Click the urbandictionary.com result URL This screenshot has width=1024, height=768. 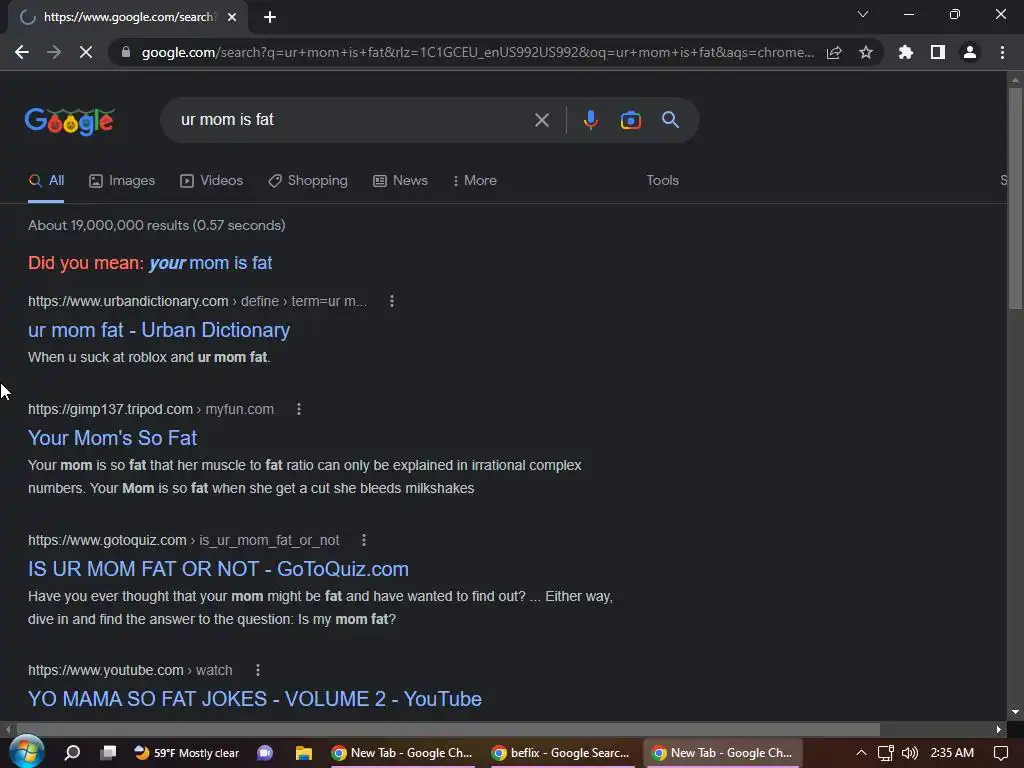pyautogui.click(x=197, y=301)
